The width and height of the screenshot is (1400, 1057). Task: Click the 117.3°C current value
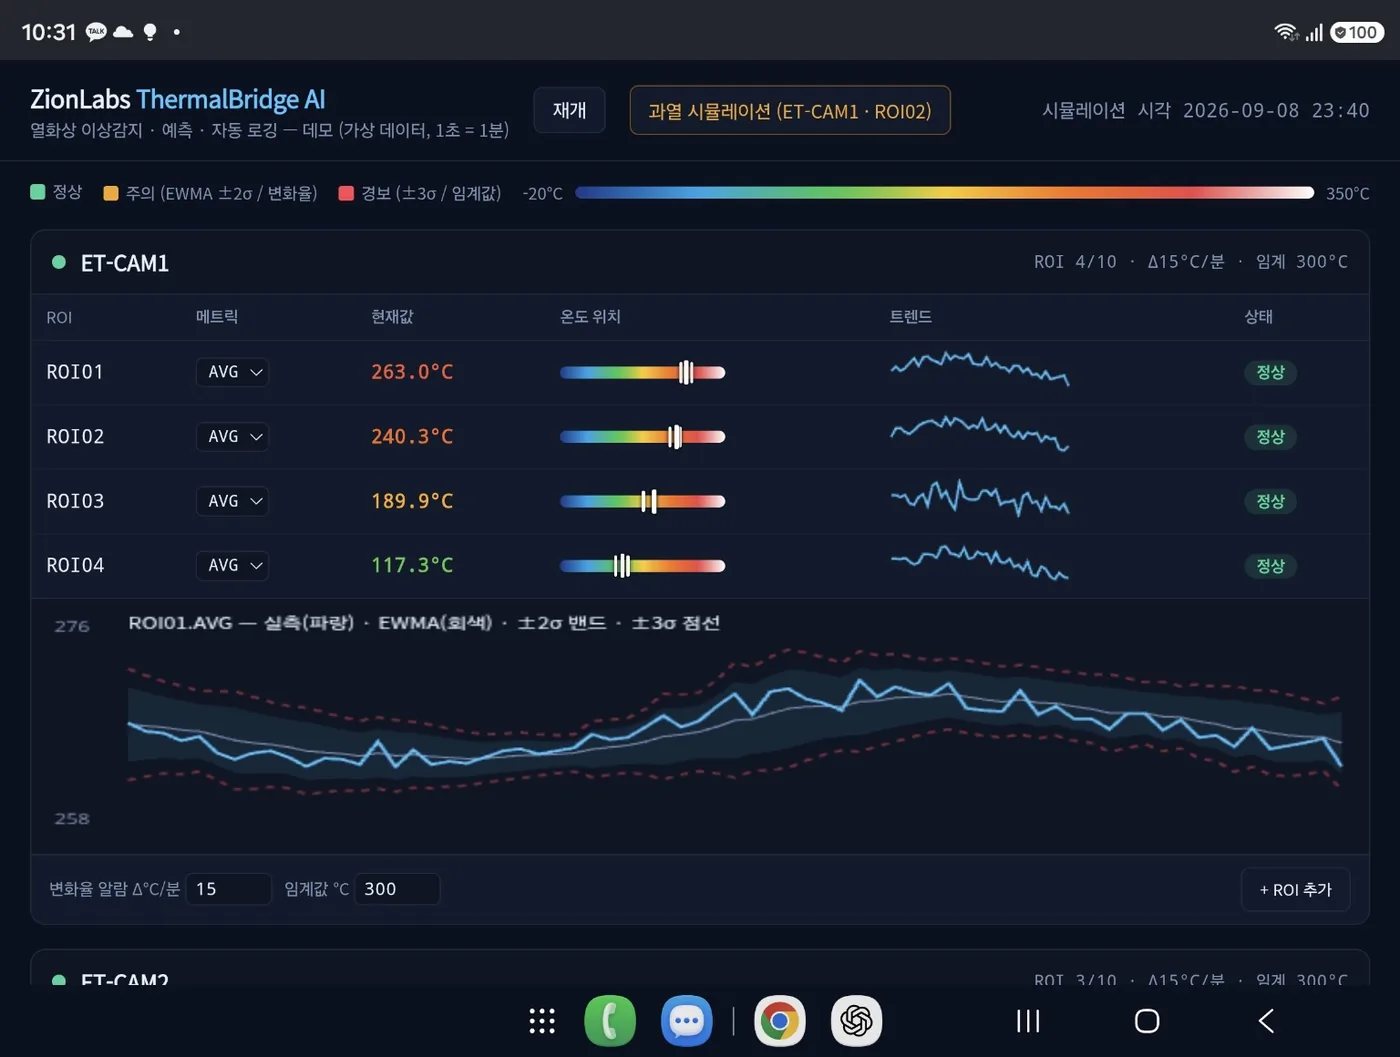click(x=412, y=566)
